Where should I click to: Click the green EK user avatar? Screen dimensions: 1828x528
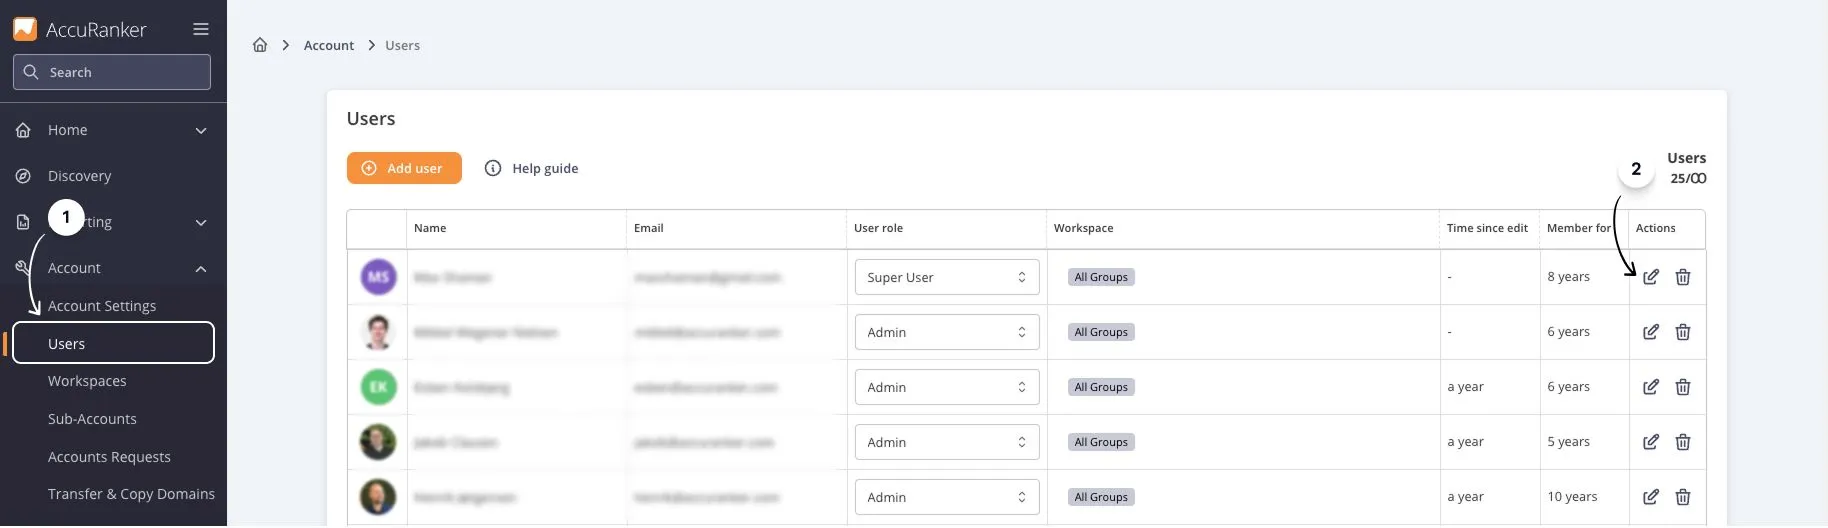coord(378,387)
